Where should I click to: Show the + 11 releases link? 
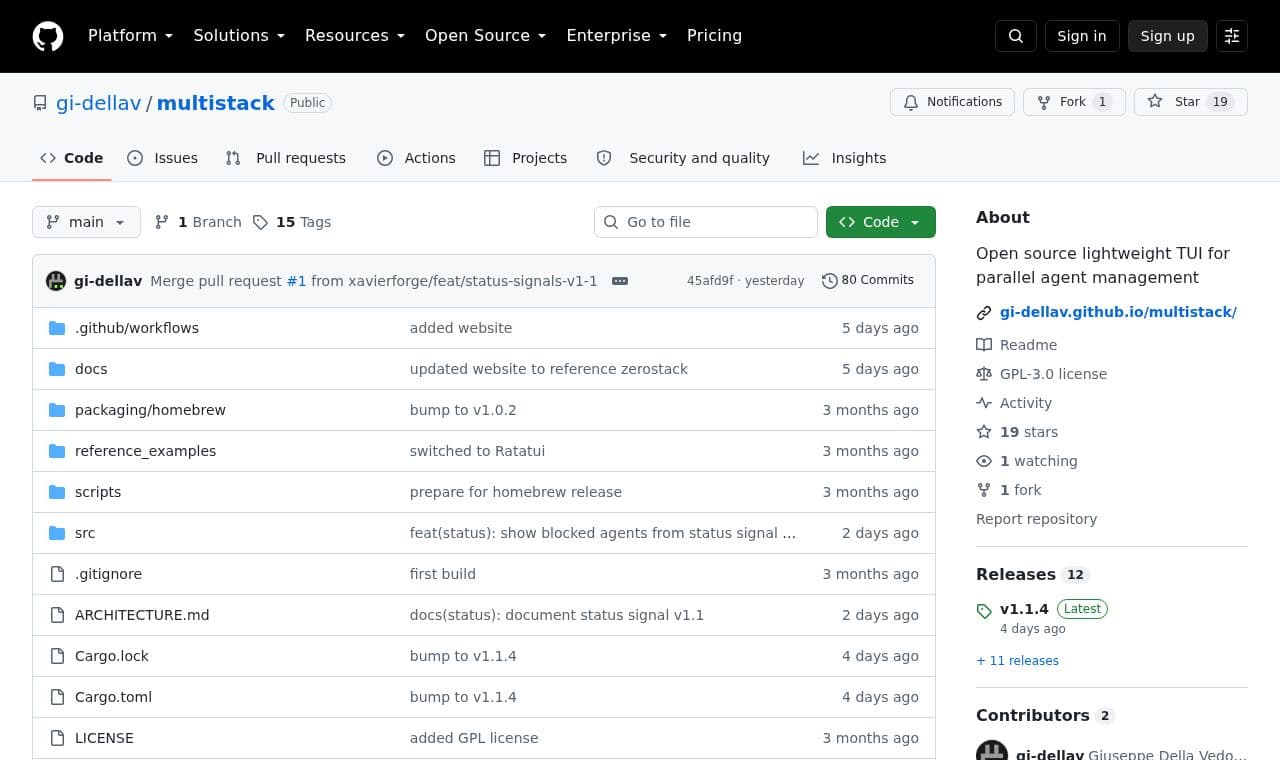click(x=1017, y=661)
